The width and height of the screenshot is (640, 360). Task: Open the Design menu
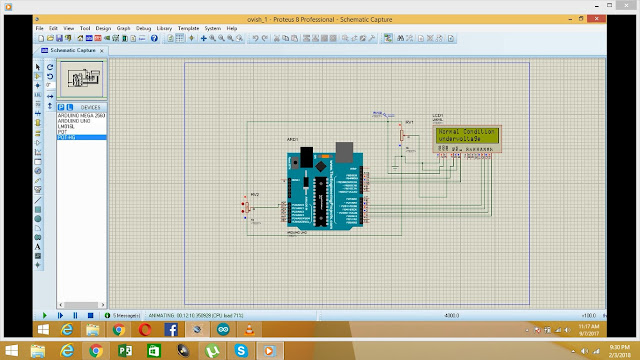coord(103,28)
